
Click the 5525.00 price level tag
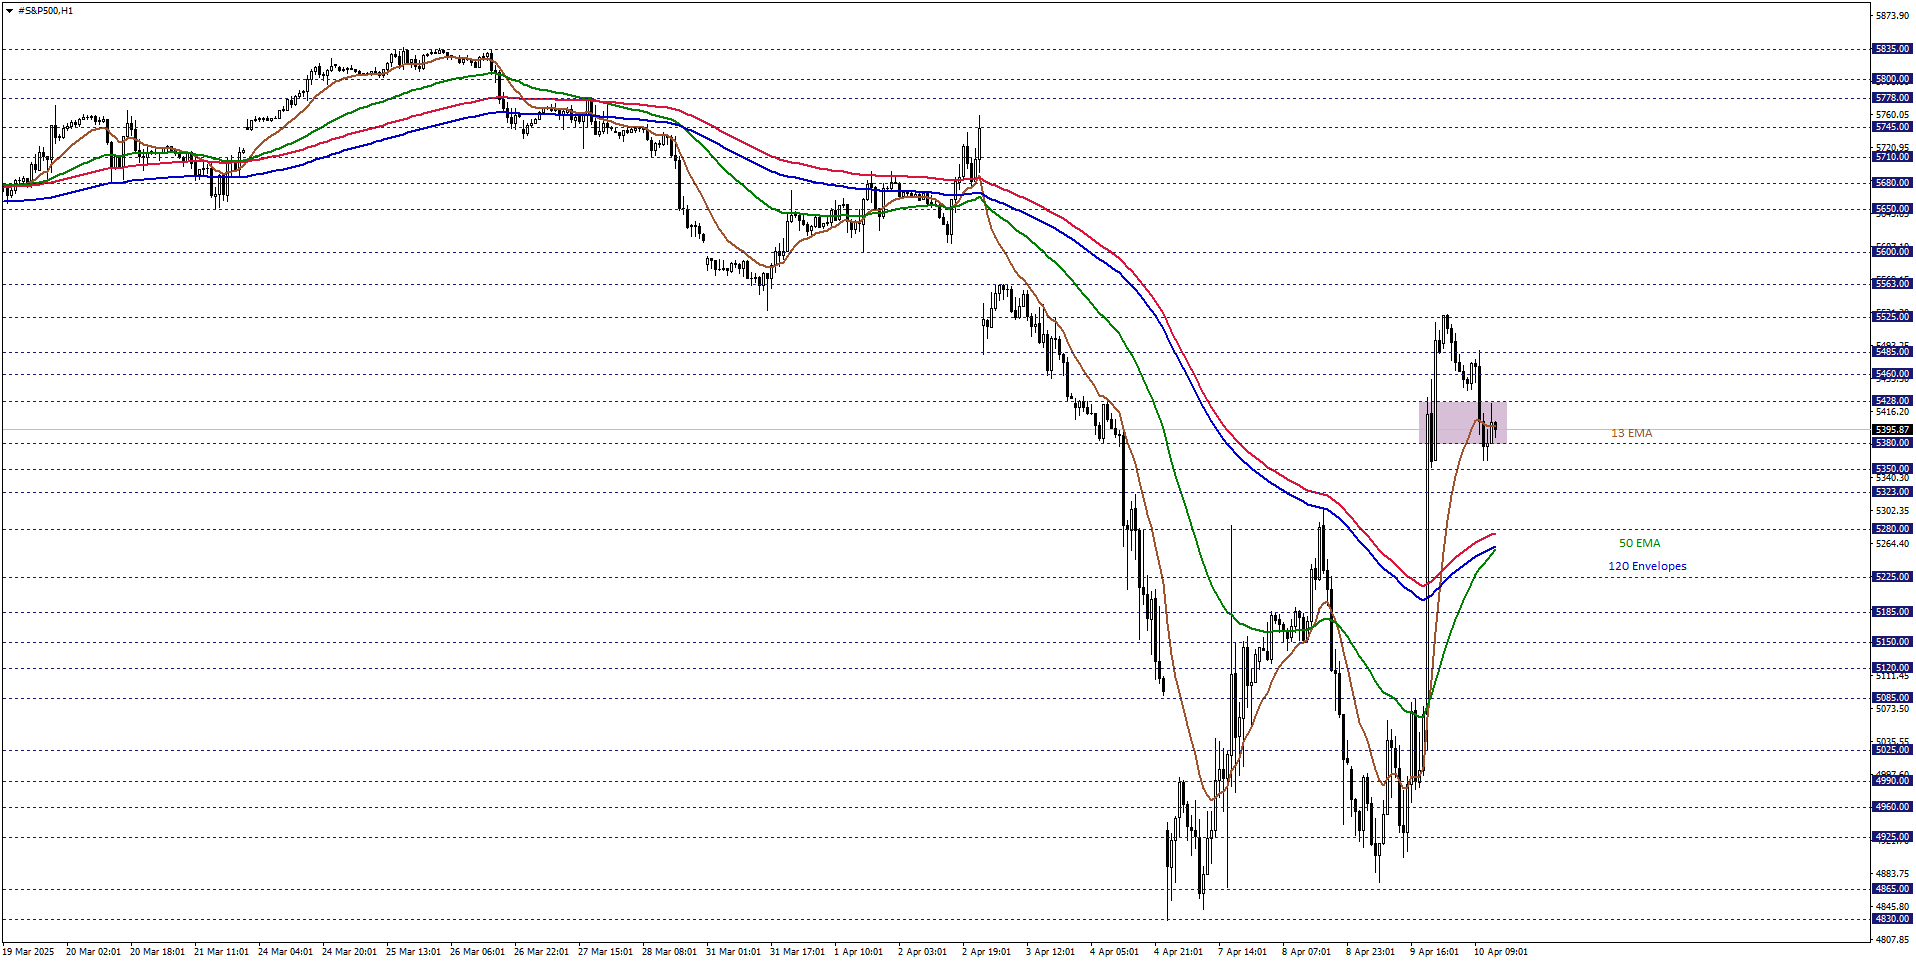1892,317
